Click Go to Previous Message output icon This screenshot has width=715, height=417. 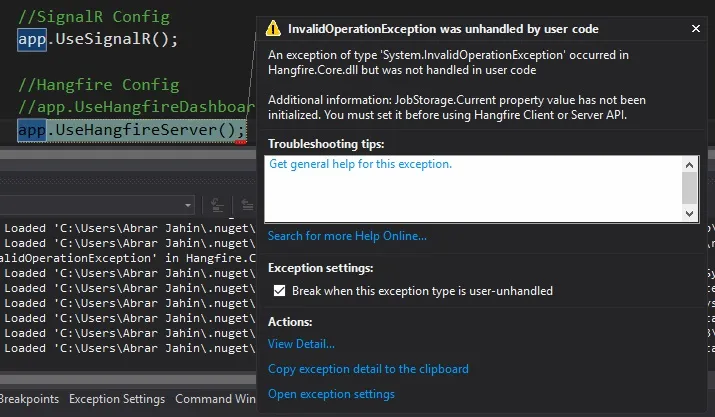[247, 205]
